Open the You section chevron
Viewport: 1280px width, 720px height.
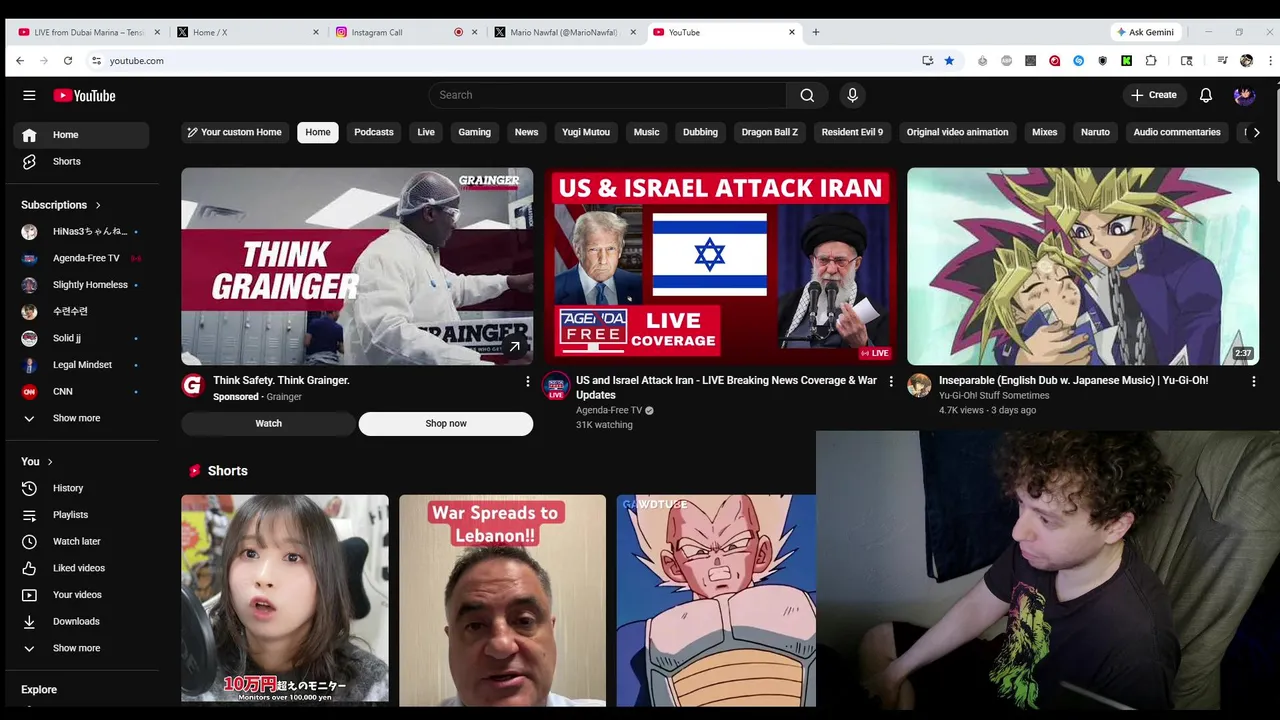point(50,462)
